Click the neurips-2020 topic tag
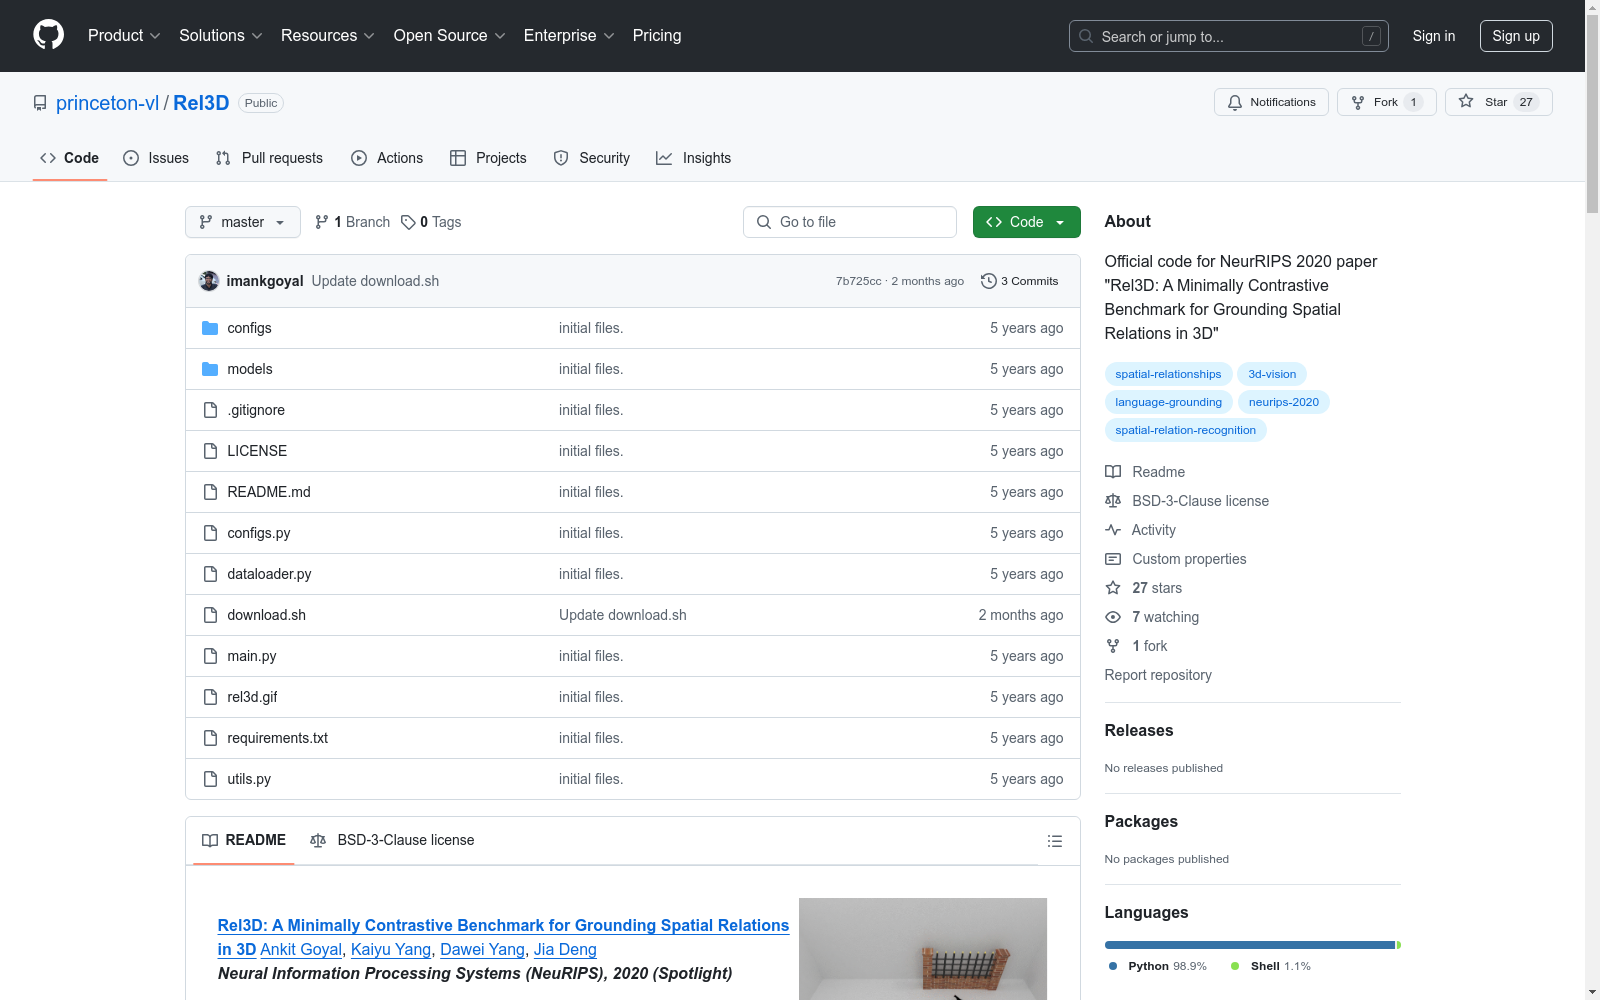 click(1284, 402)
